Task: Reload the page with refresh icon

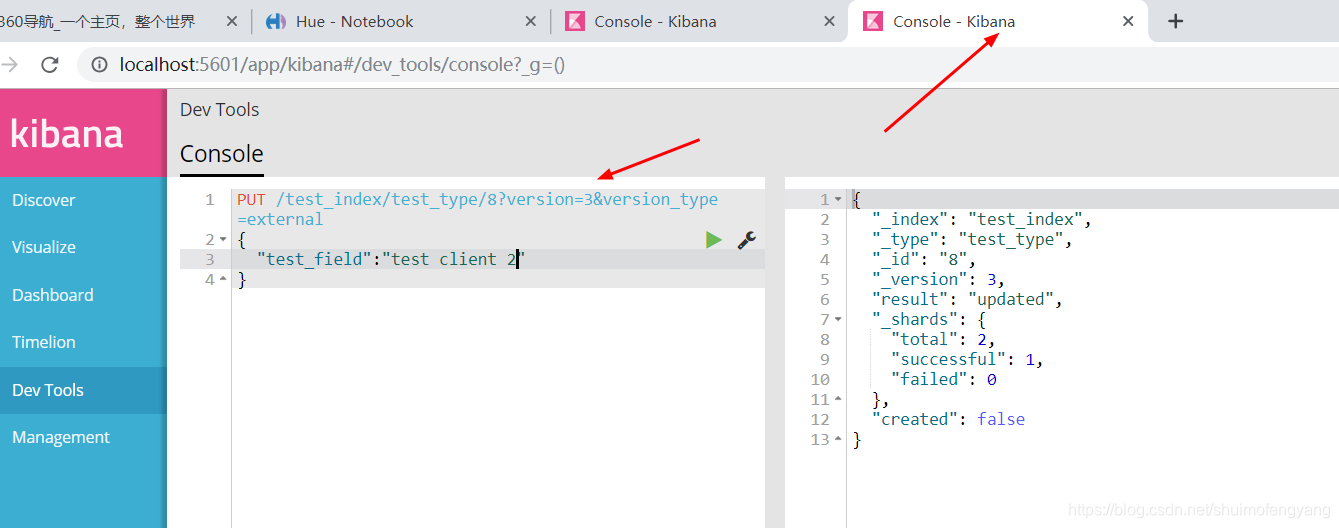Action: (50, 65)
